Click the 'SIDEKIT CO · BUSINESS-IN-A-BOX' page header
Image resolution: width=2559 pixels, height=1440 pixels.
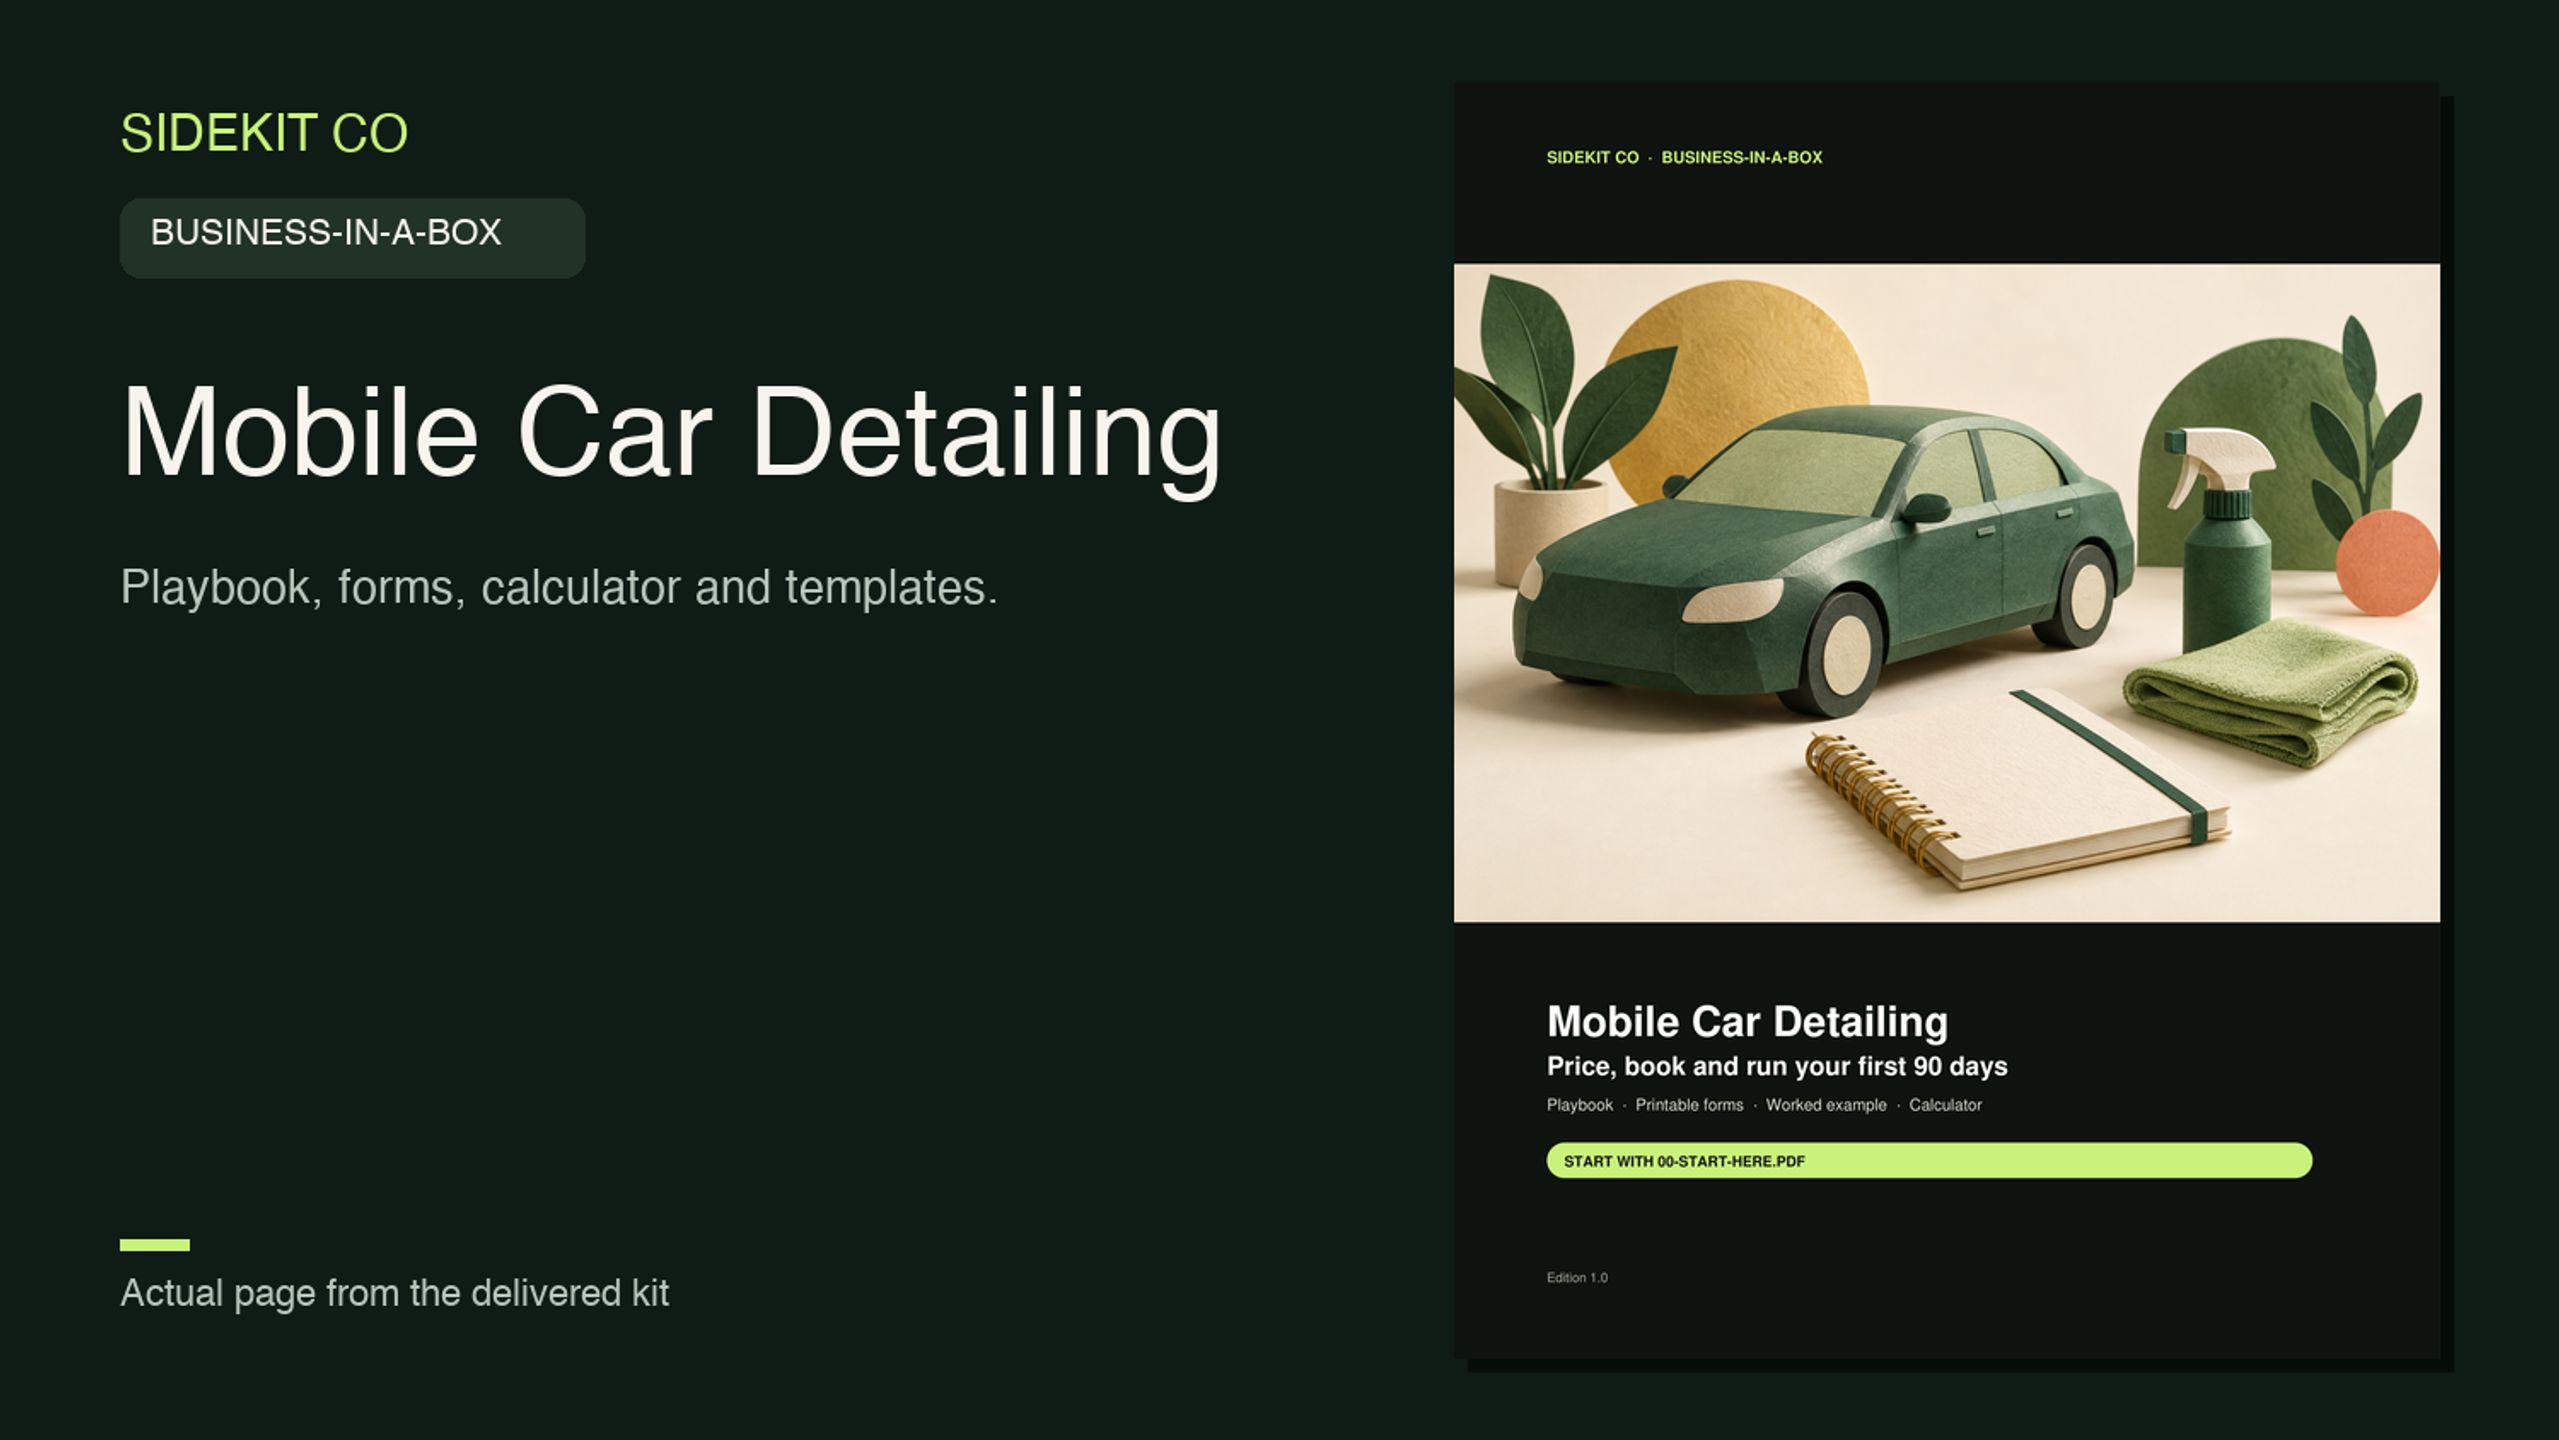(1684, 157)
